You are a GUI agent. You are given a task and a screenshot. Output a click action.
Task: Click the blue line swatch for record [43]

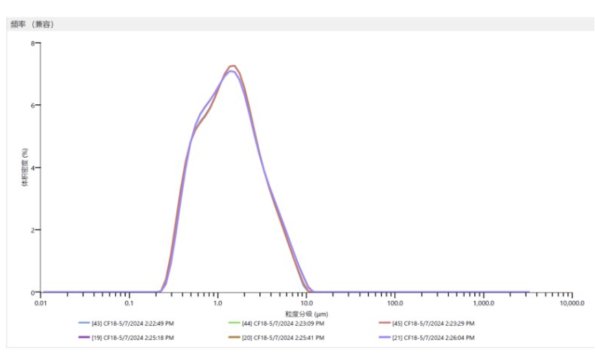84,323
